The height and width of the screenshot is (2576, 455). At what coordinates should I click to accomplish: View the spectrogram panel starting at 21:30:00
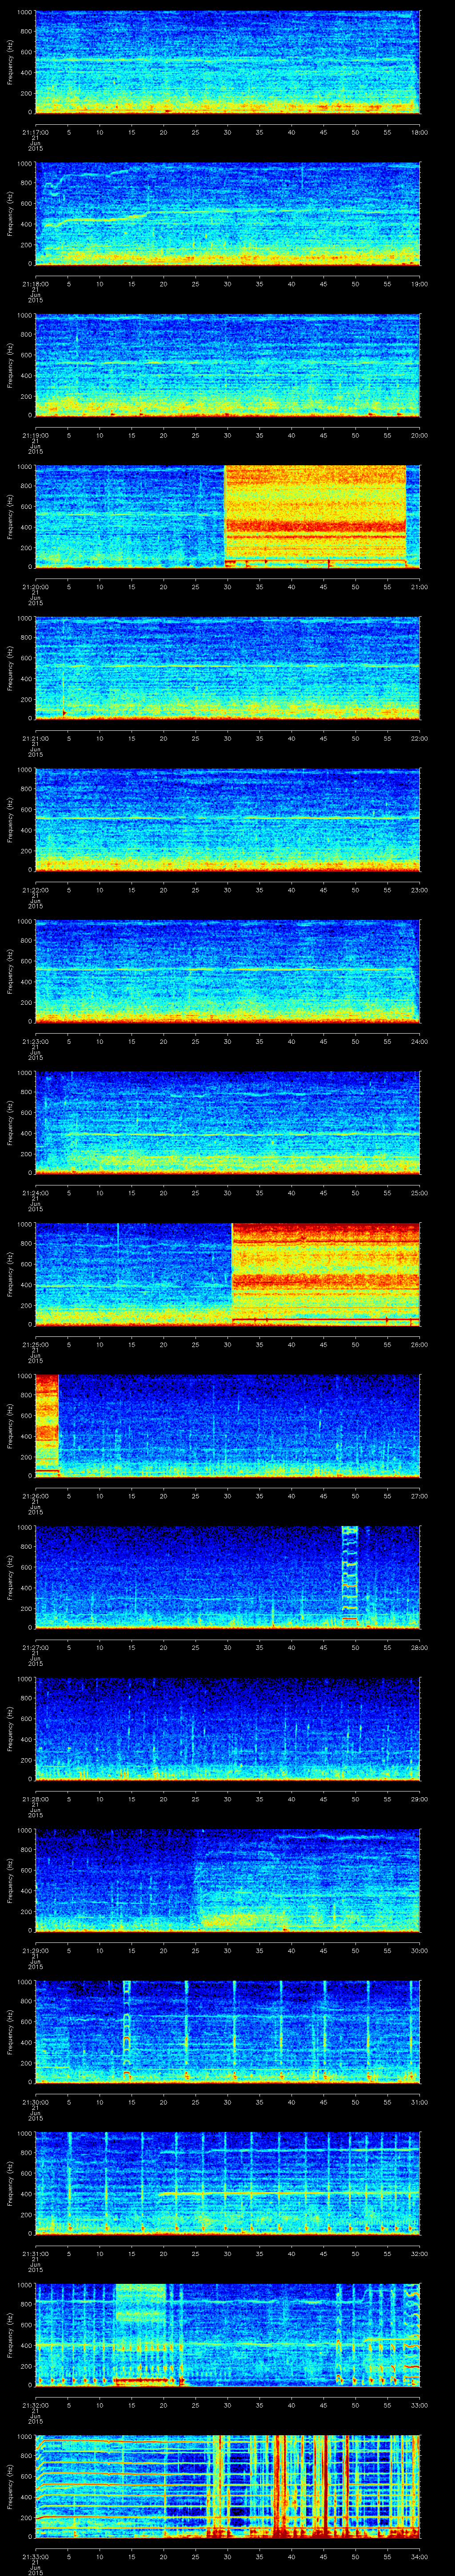(227, 2032)
